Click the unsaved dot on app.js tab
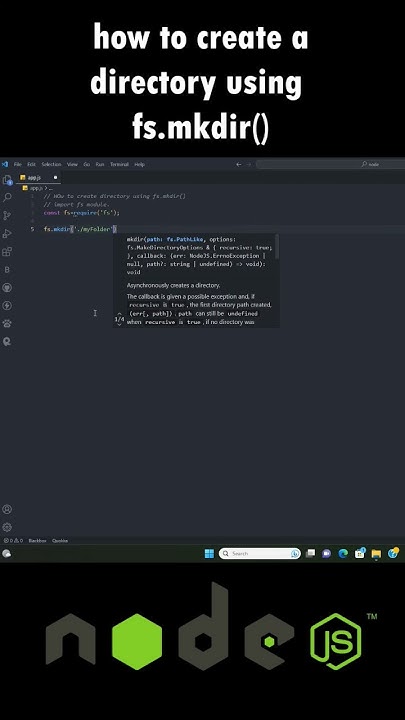The image size is (405, 720). click(x=55, y=177)
